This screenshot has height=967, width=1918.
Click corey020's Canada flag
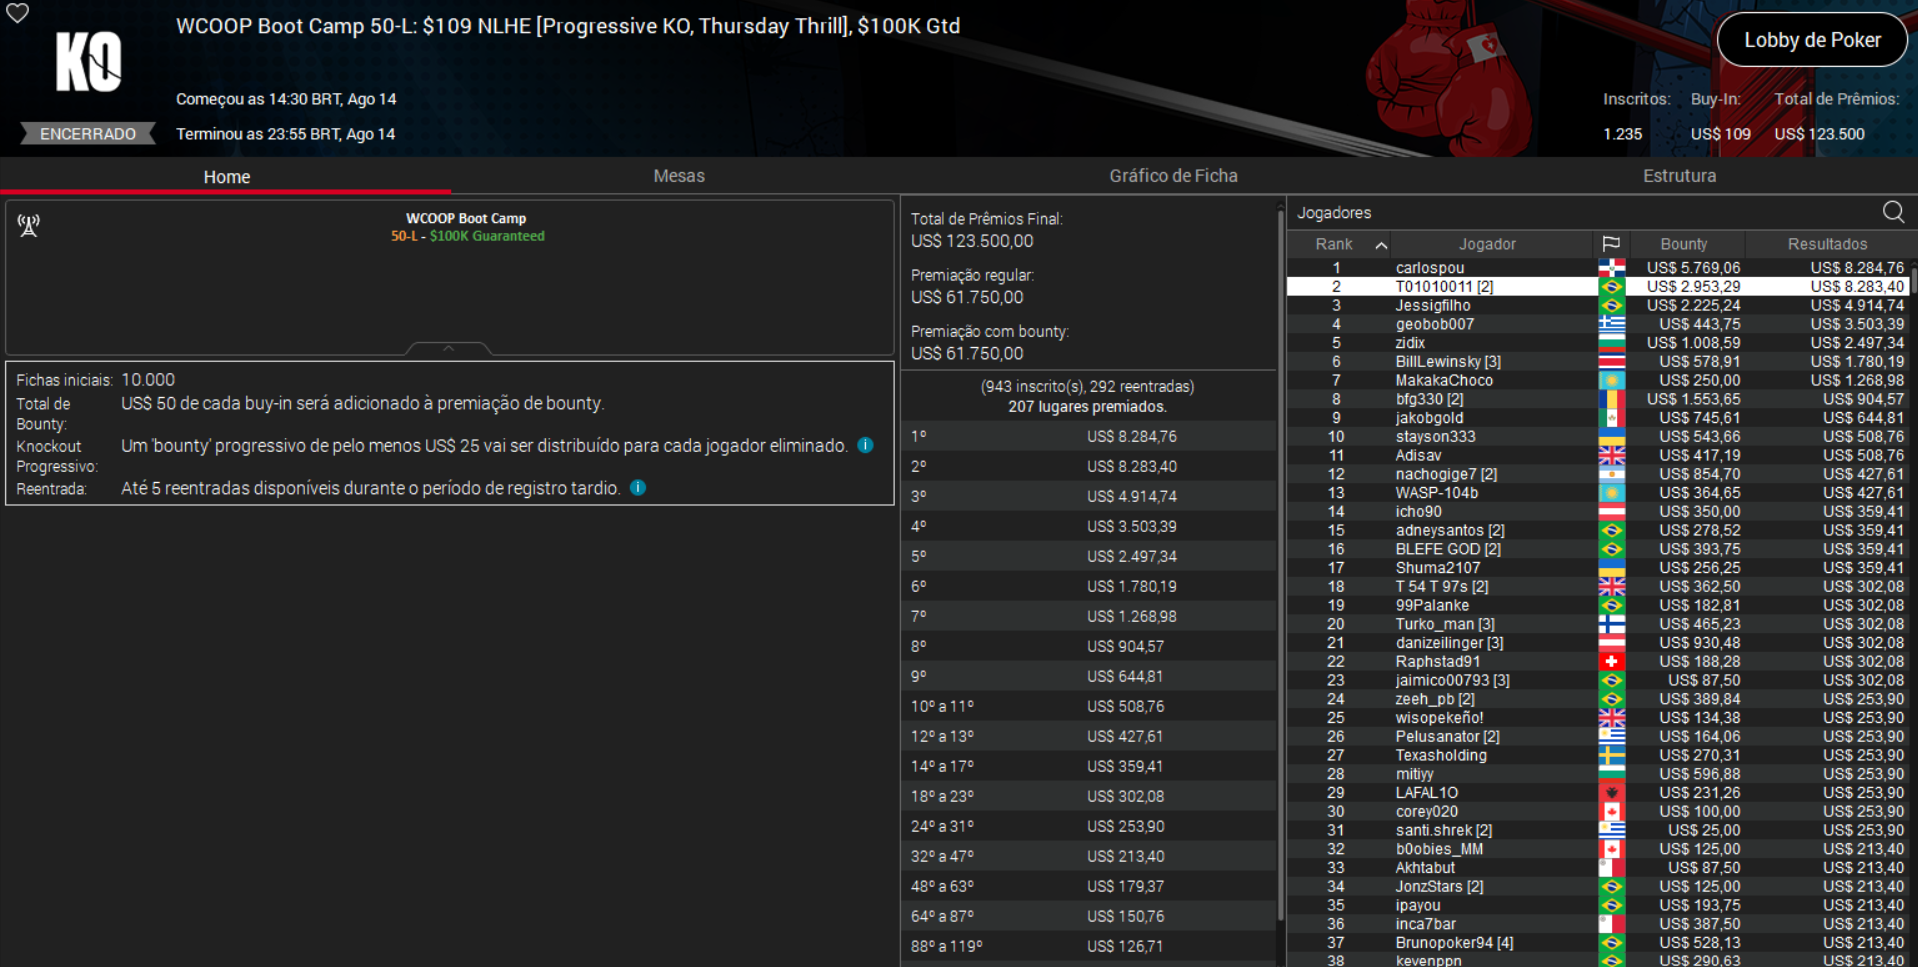coord(1612,812)
